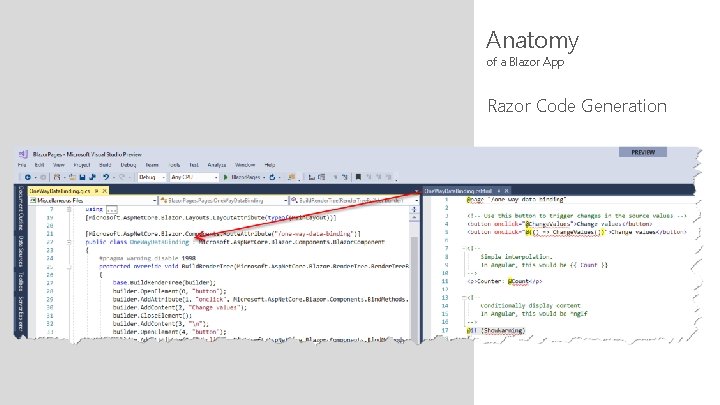Open the Any CPU platform dropdown

pos(194,177)
